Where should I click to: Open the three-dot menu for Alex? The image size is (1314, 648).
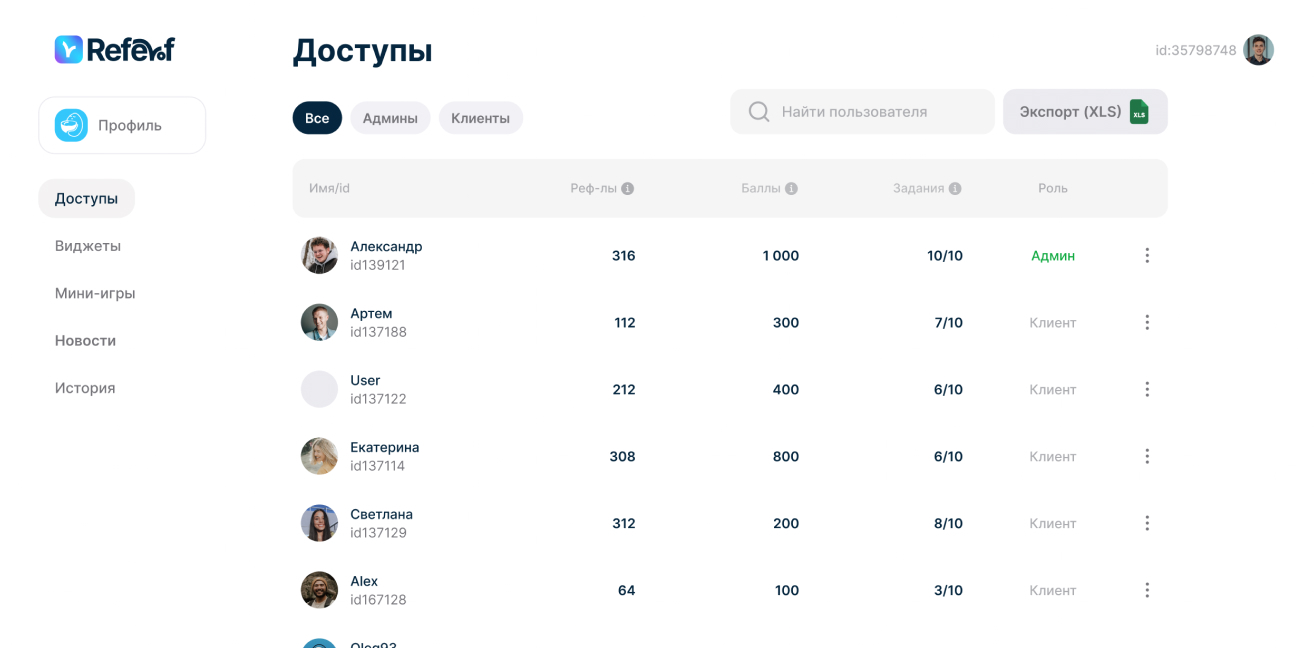(1147, 590)
